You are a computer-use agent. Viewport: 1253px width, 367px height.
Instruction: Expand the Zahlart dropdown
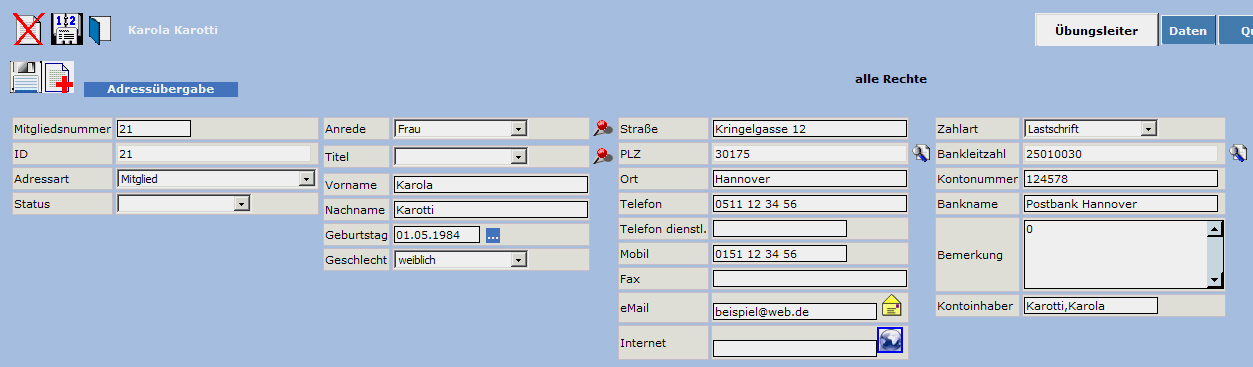coord(1149,129)
